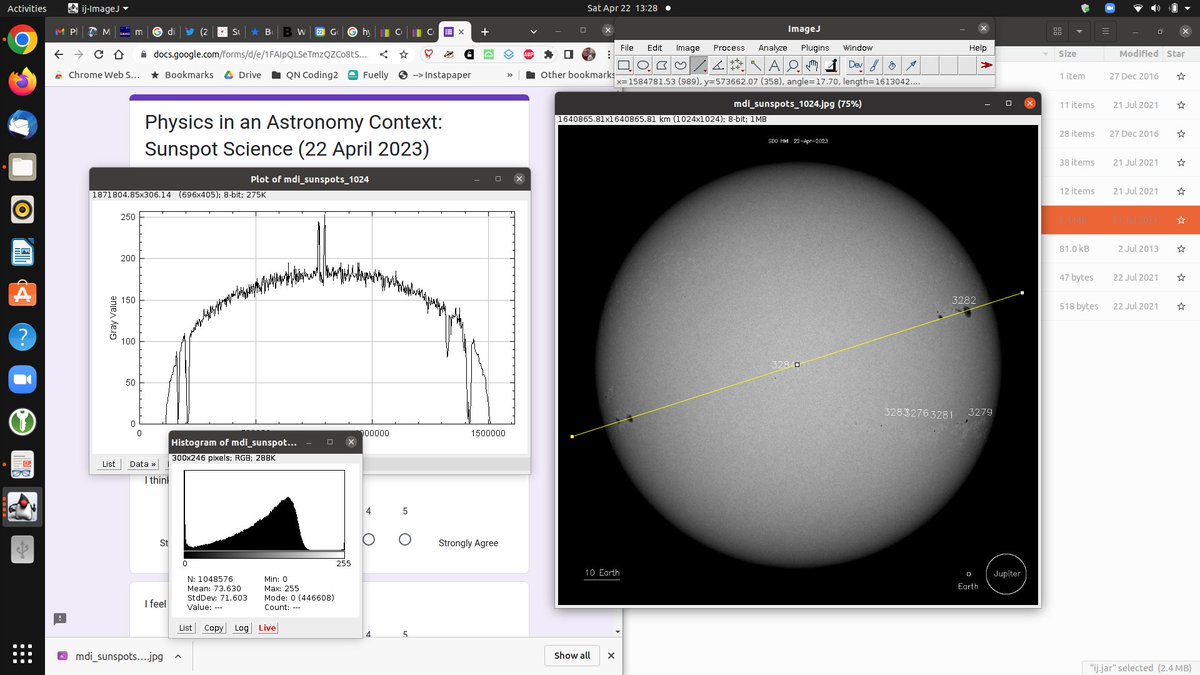Viewport: 1200px width, 675px height.
Task: Open the Plugins menu in ImageJ
Action: coord(815,47)
